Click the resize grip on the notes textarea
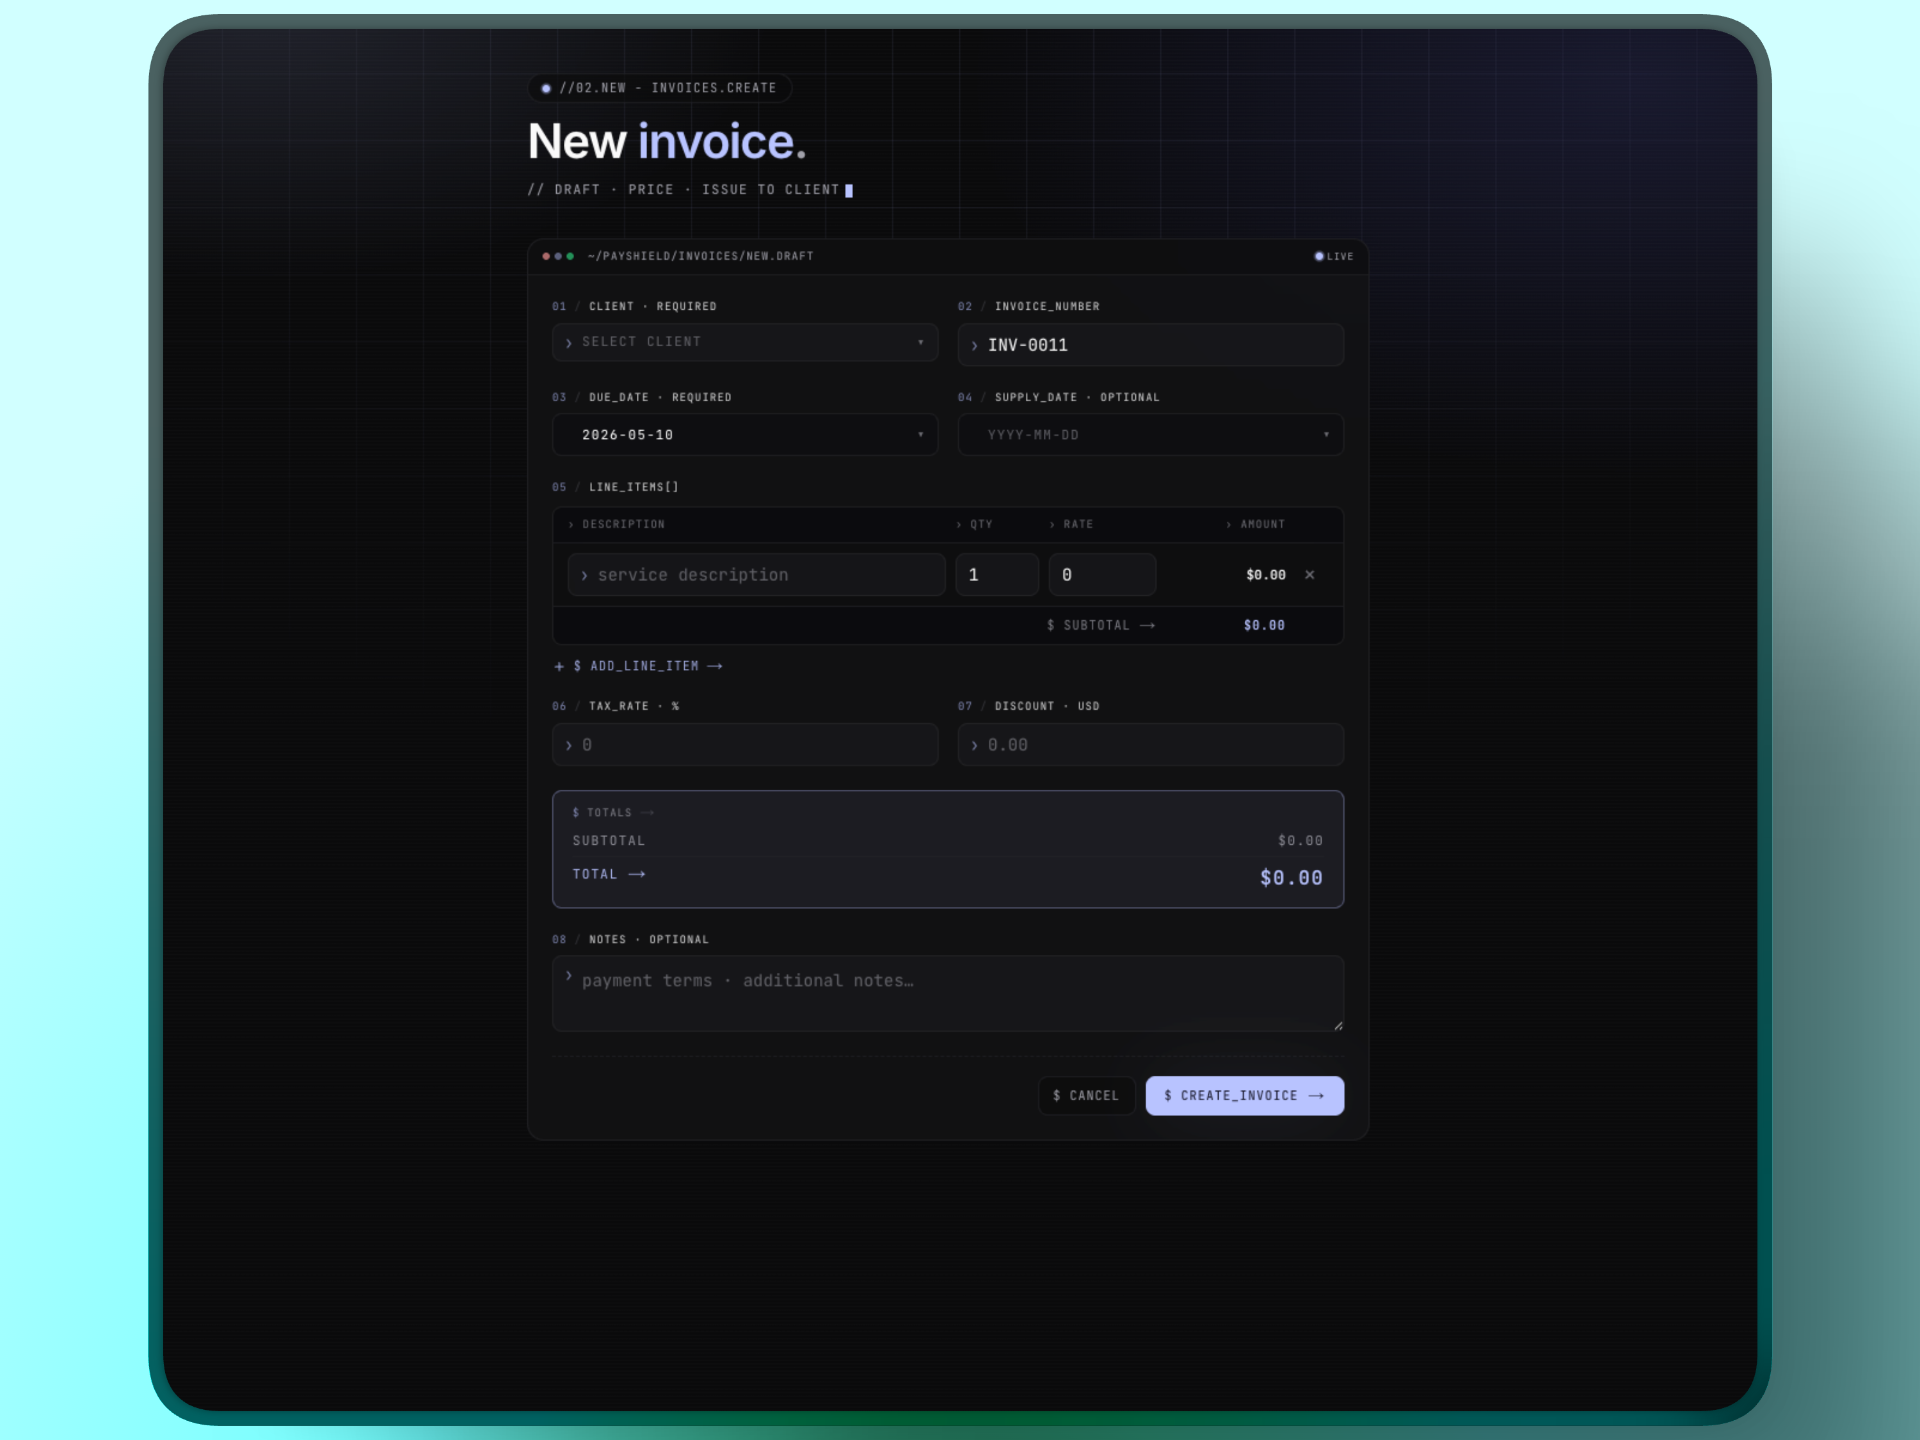The width and height of the screenshot is (1920, 1440). [x=1337, y=1023]
